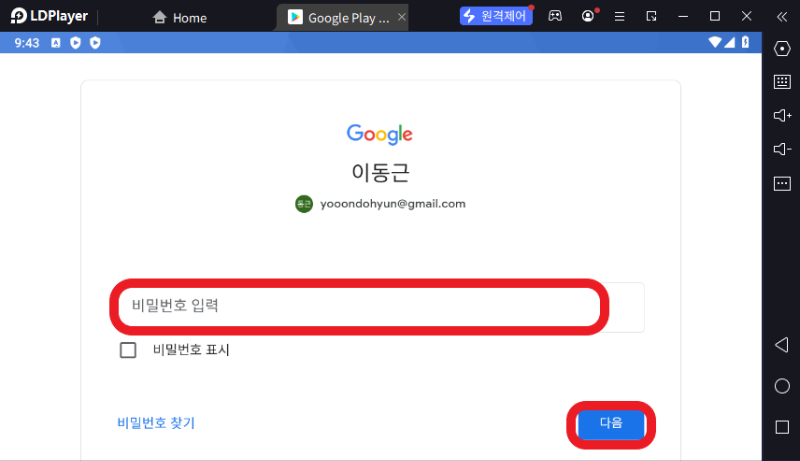800x461 pixels.
Task: Open the LDPlayer user account icon
Action: point(588,16)
